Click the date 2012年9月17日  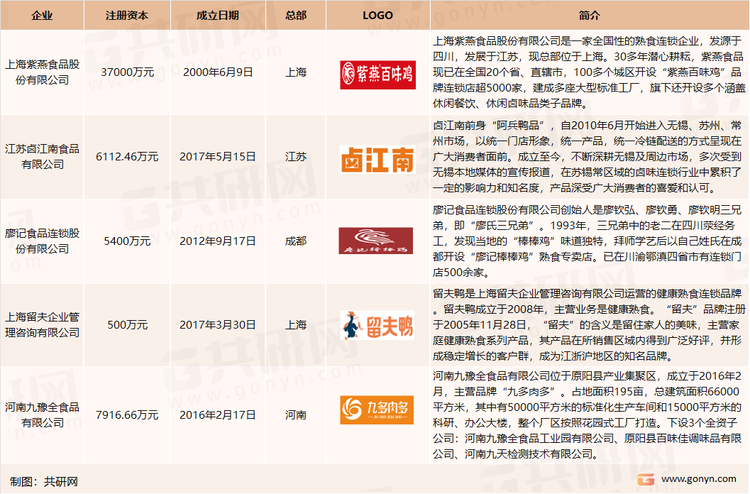click(x=218, y=241)
